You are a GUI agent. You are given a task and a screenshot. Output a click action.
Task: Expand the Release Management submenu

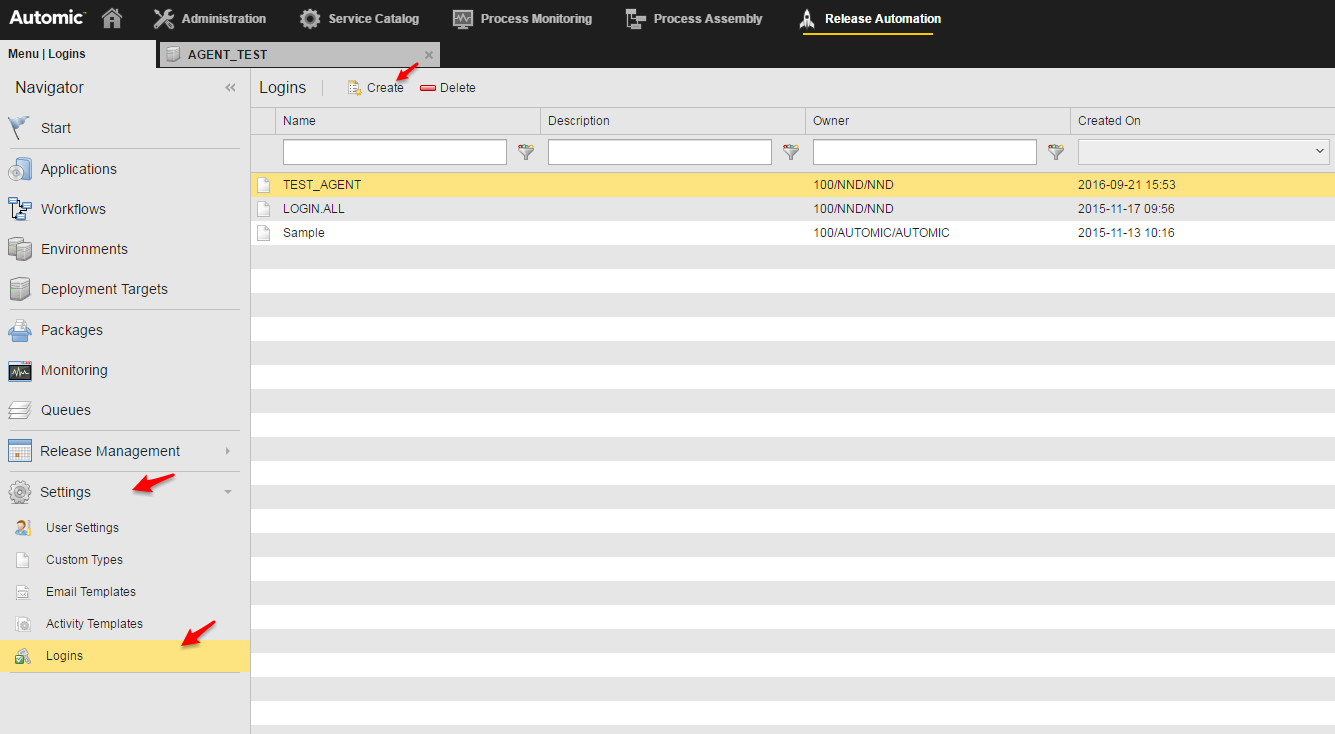pos(230,451)
